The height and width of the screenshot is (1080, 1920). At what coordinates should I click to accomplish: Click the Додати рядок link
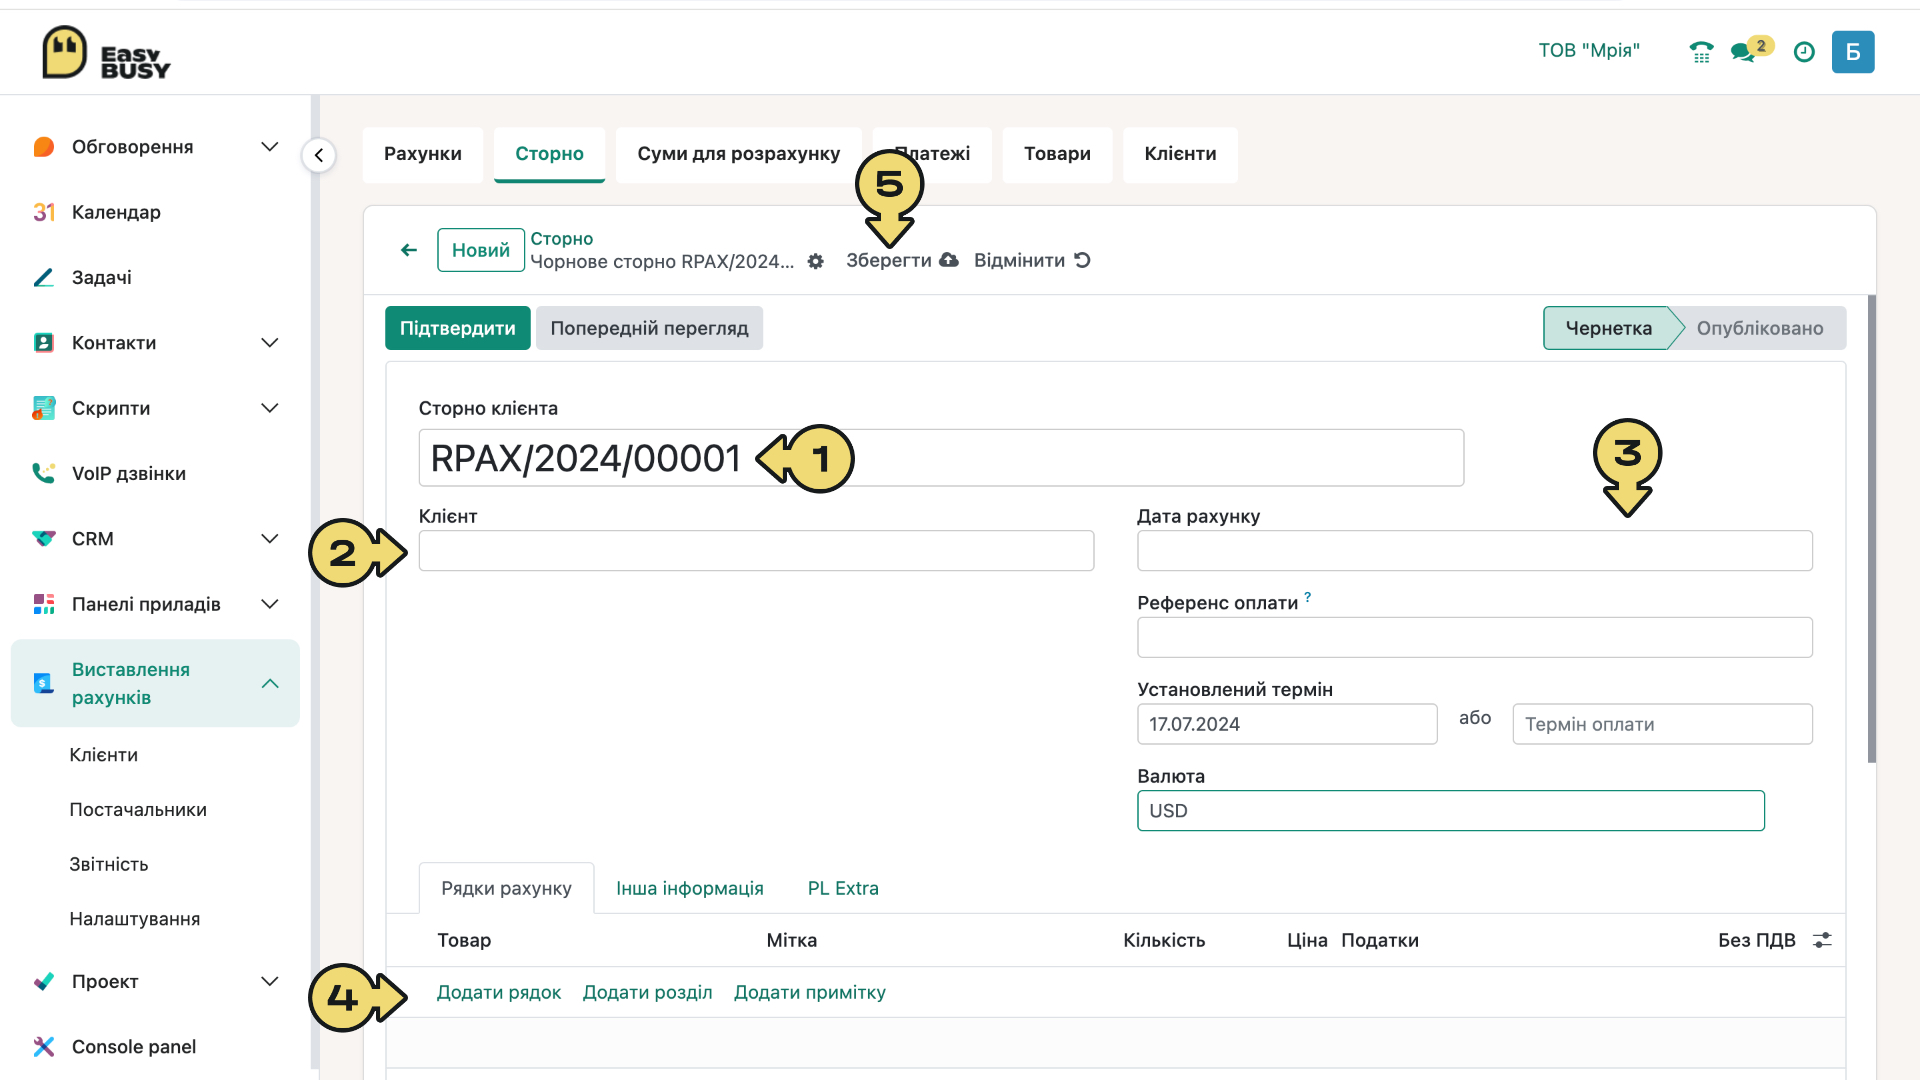point(499,992)
